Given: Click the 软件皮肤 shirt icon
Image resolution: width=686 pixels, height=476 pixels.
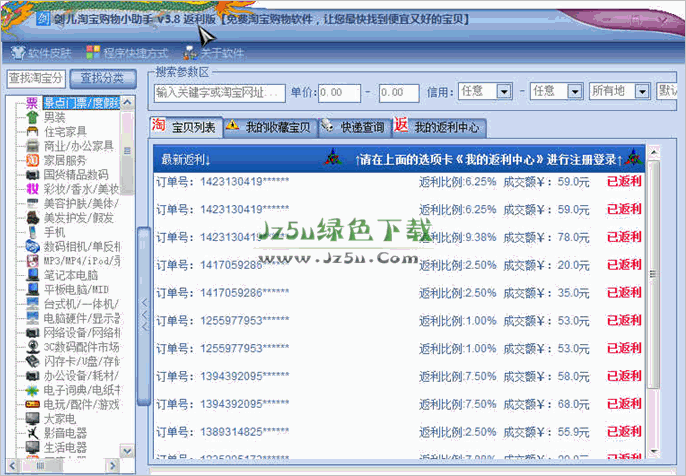Looking at the screenshot, I should 18,53.
